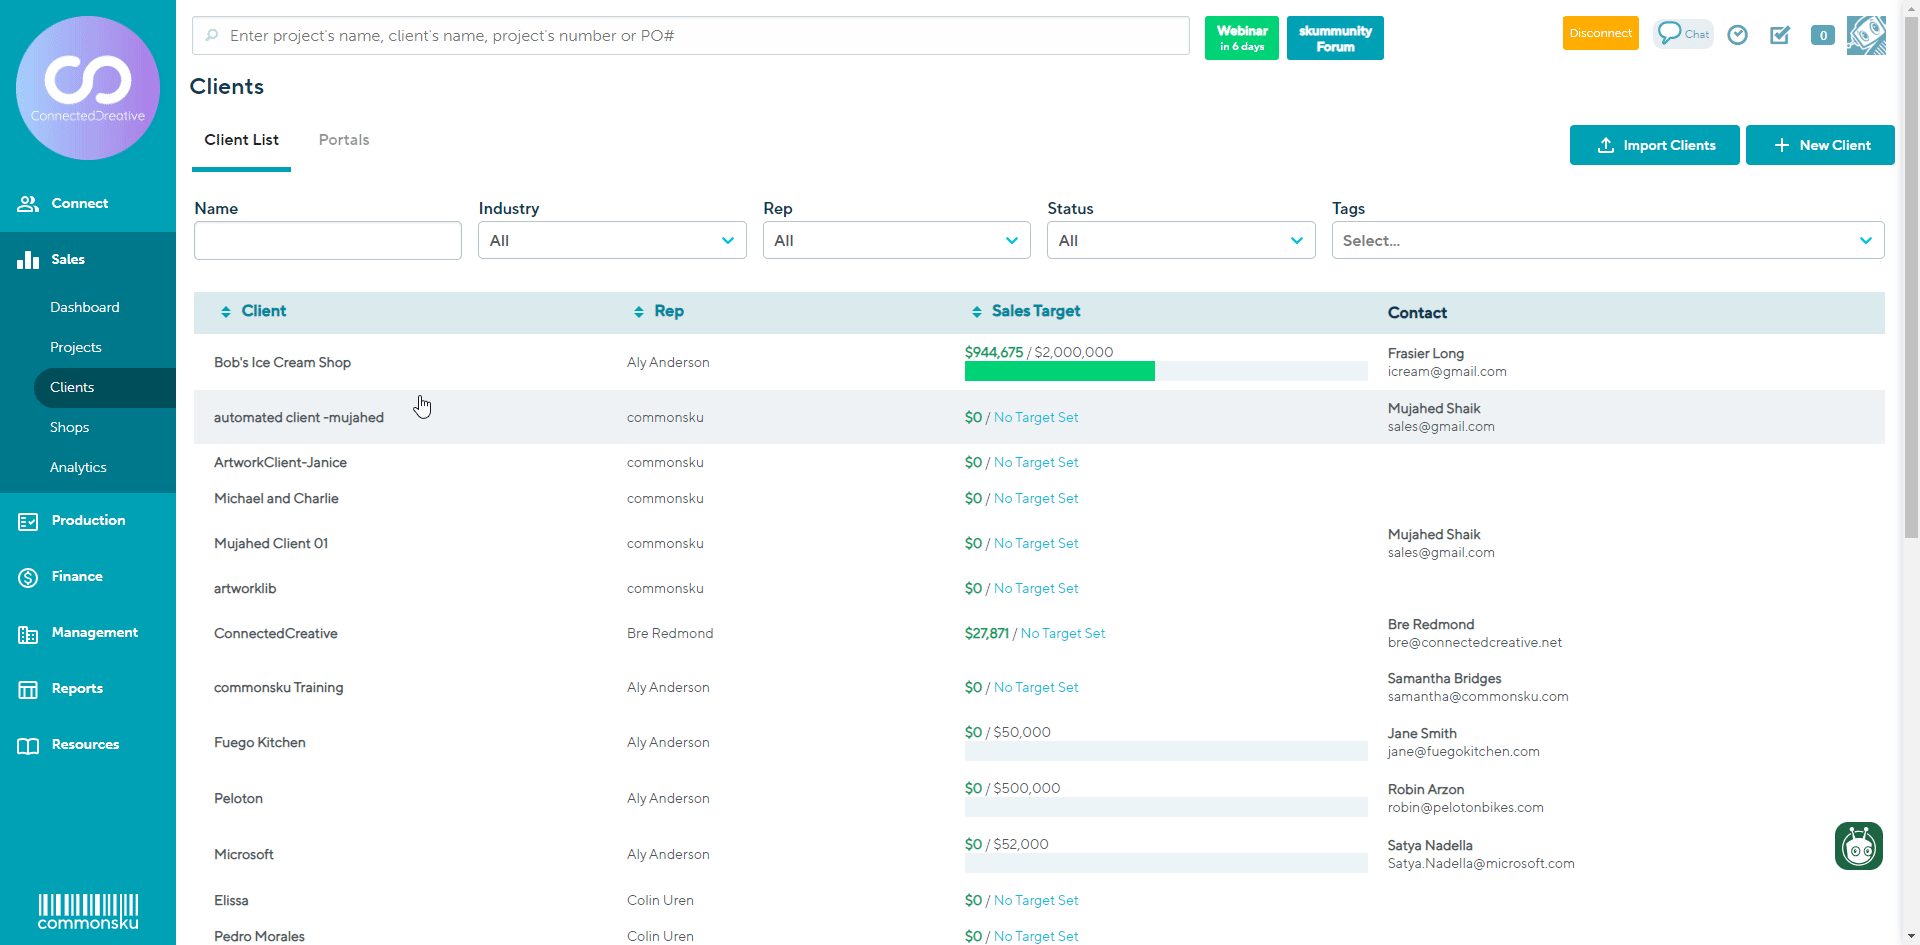The width and height of the screenshot is (1920, 945).
Task: Select the Client List tab
Action: pyautogui.click(x=241, y=139)
